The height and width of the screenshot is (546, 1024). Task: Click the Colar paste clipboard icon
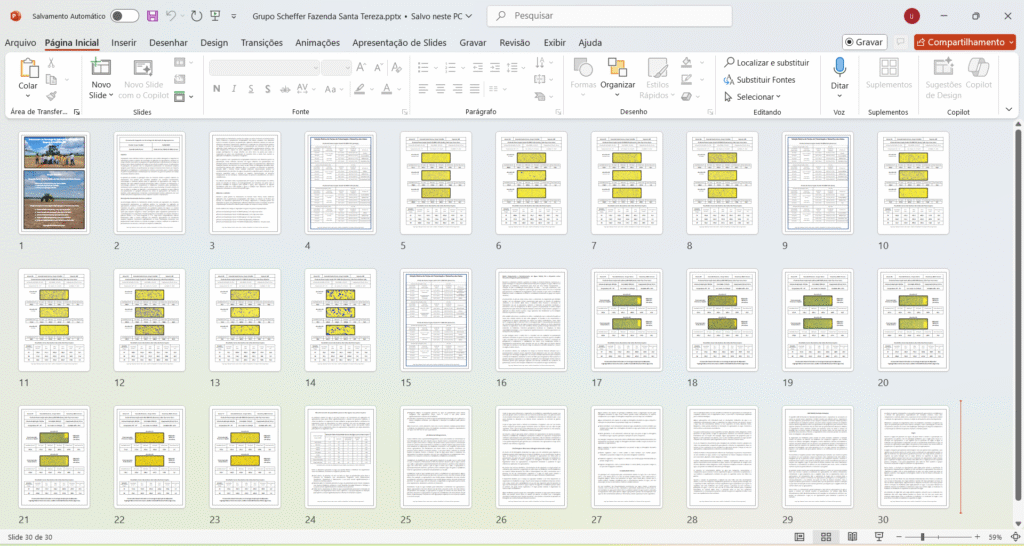tap(28, 69)
